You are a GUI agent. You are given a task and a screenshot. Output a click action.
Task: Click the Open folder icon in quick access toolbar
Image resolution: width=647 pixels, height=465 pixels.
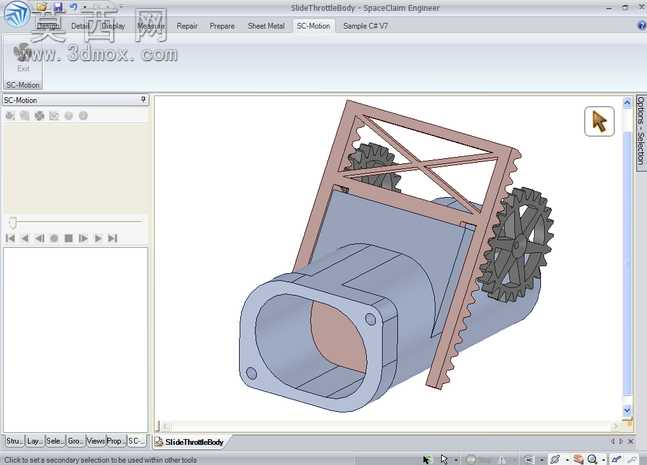pos(41,7)
